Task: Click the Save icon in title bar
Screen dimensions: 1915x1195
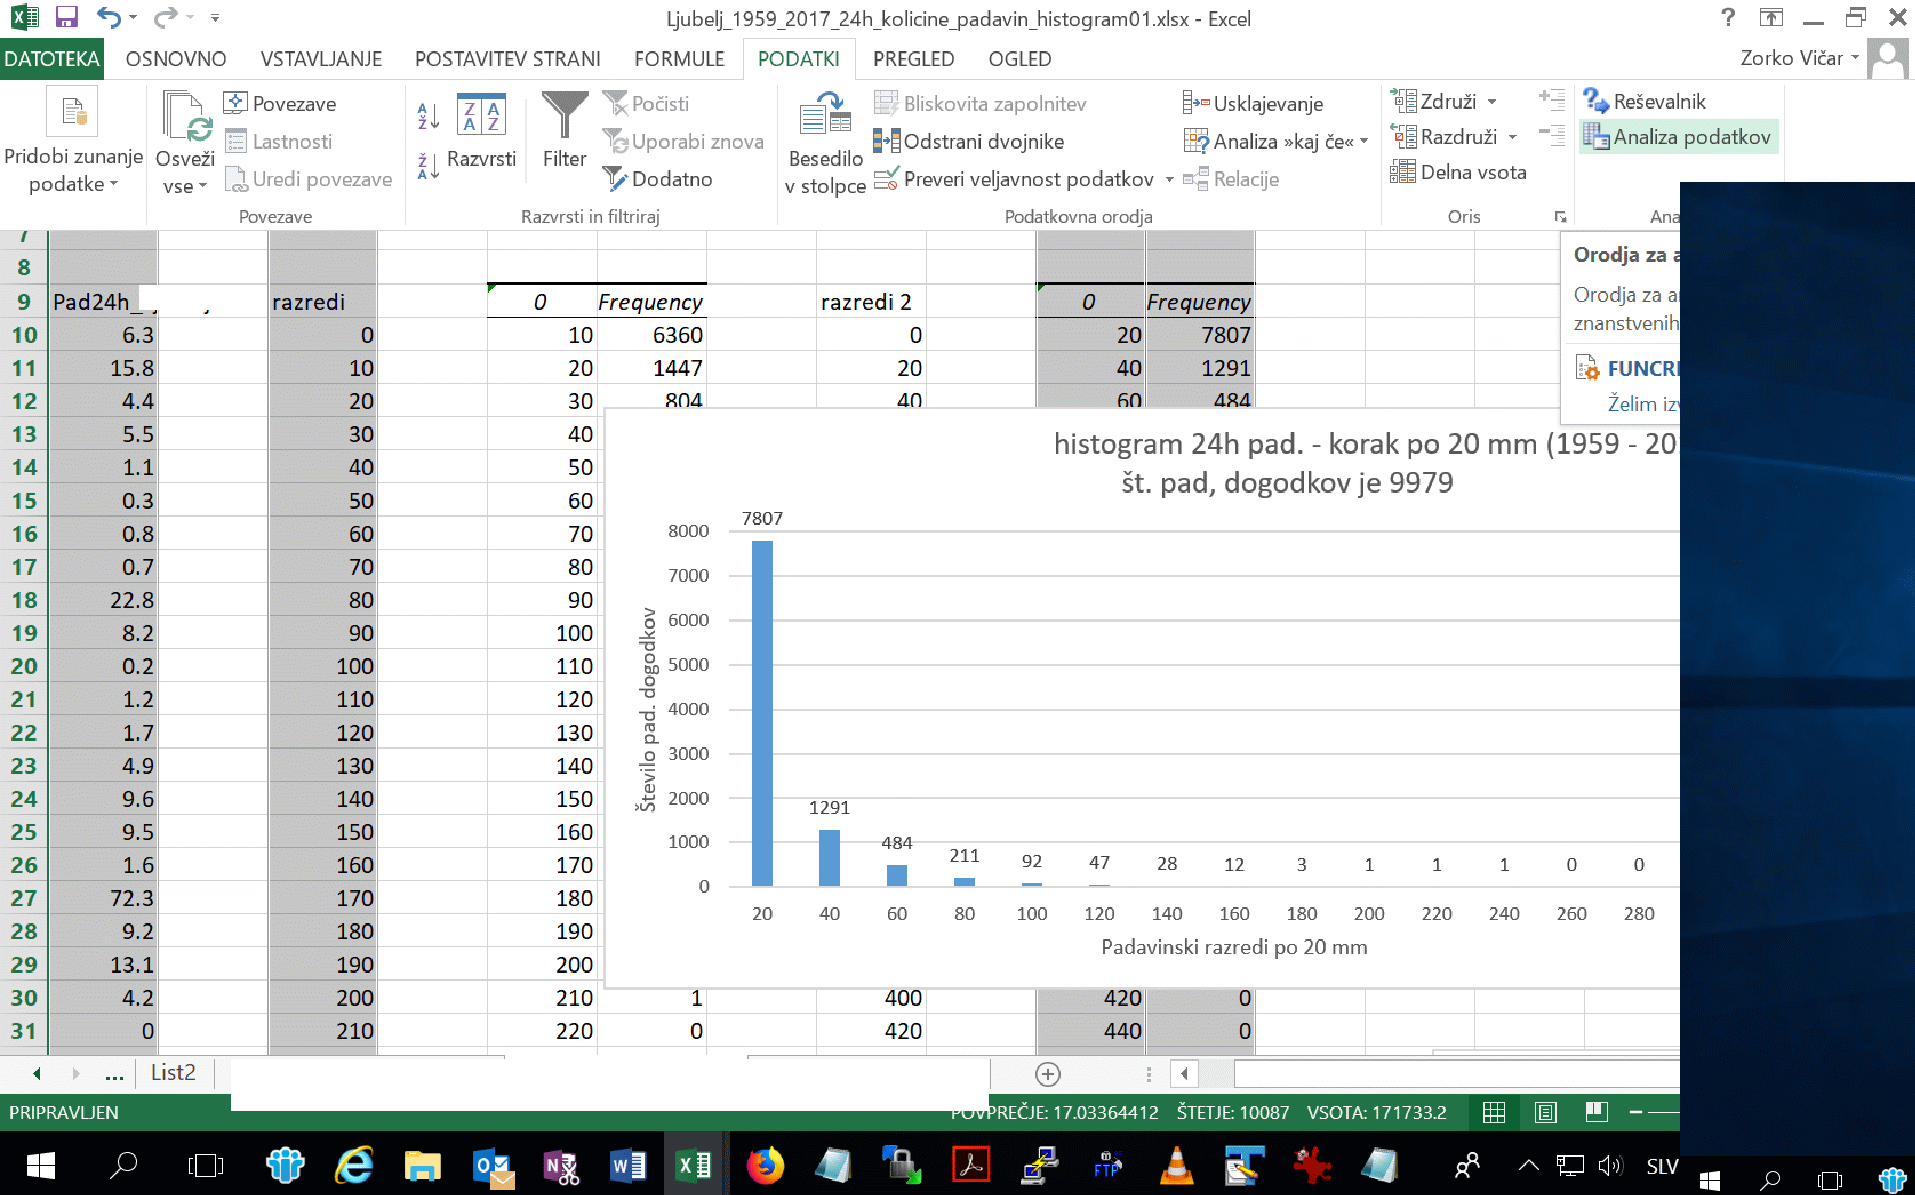Action: click(66, 17)
